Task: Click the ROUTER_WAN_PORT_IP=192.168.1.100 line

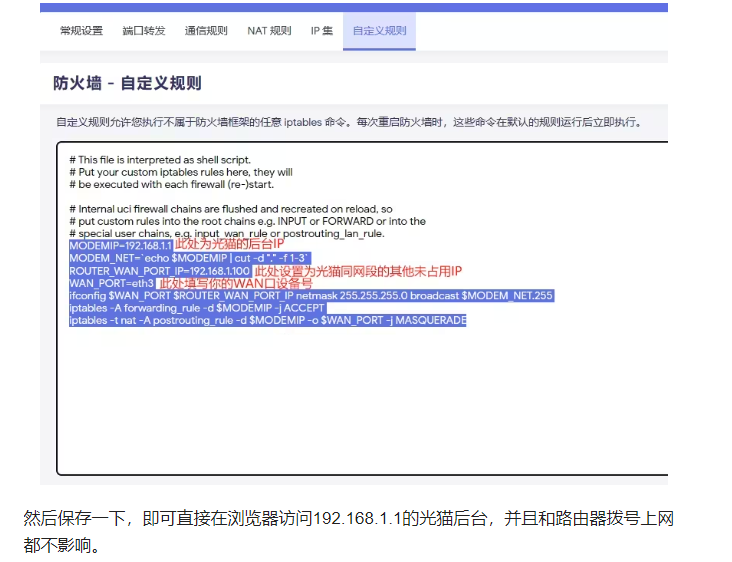Action: (159, 271)
